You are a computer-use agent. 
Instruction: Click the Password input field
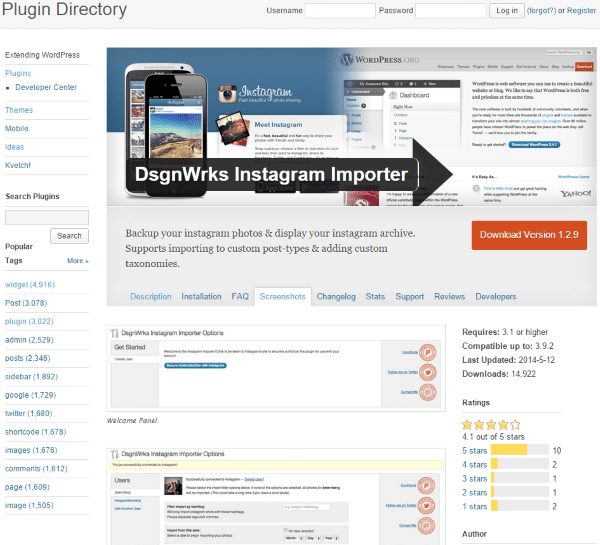(450, 11)
